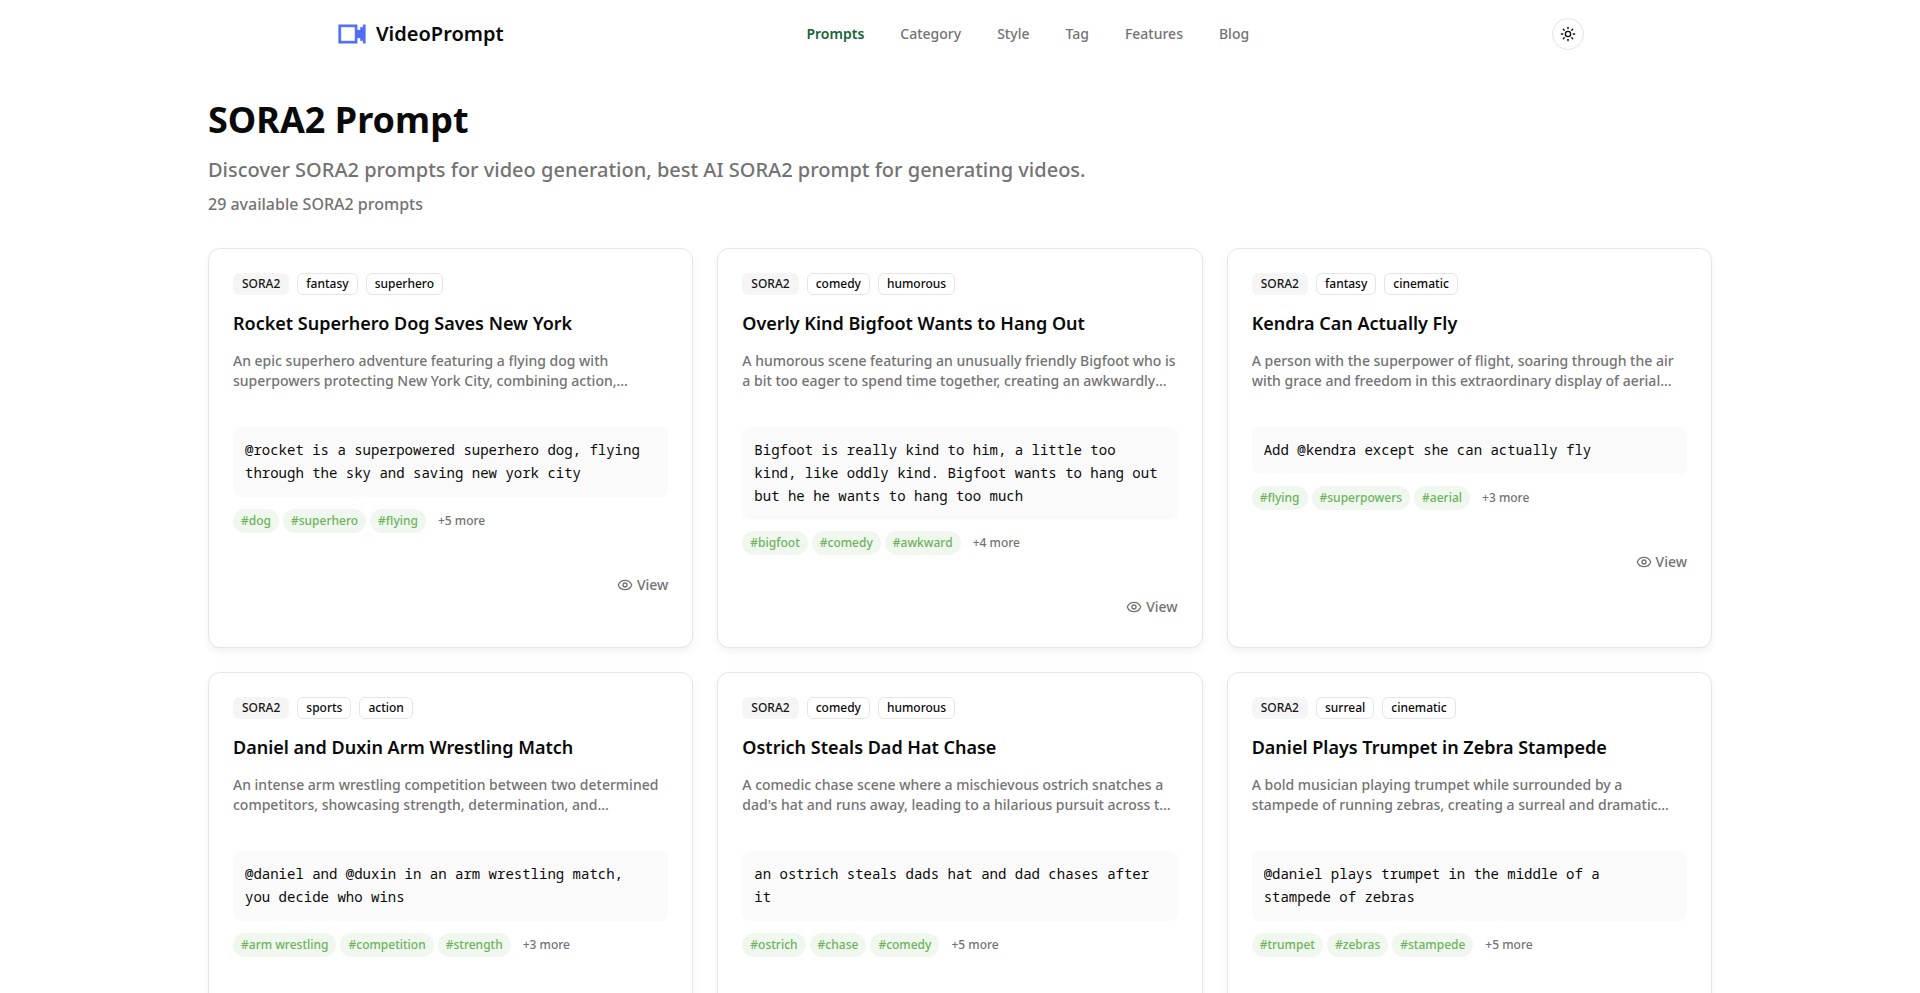
Task: Open the Category nav menu
Action: 930,34
